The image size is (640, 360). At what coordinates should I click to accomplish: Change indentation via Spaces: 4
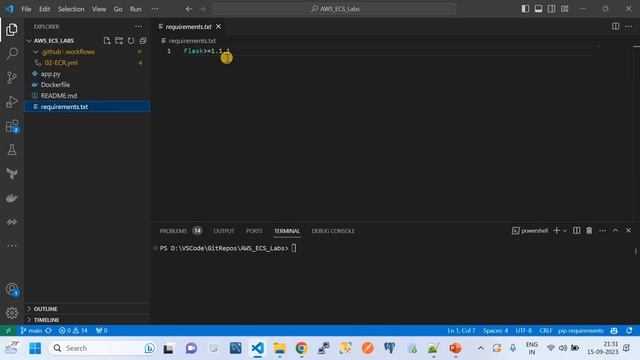[x=495, y=331]
